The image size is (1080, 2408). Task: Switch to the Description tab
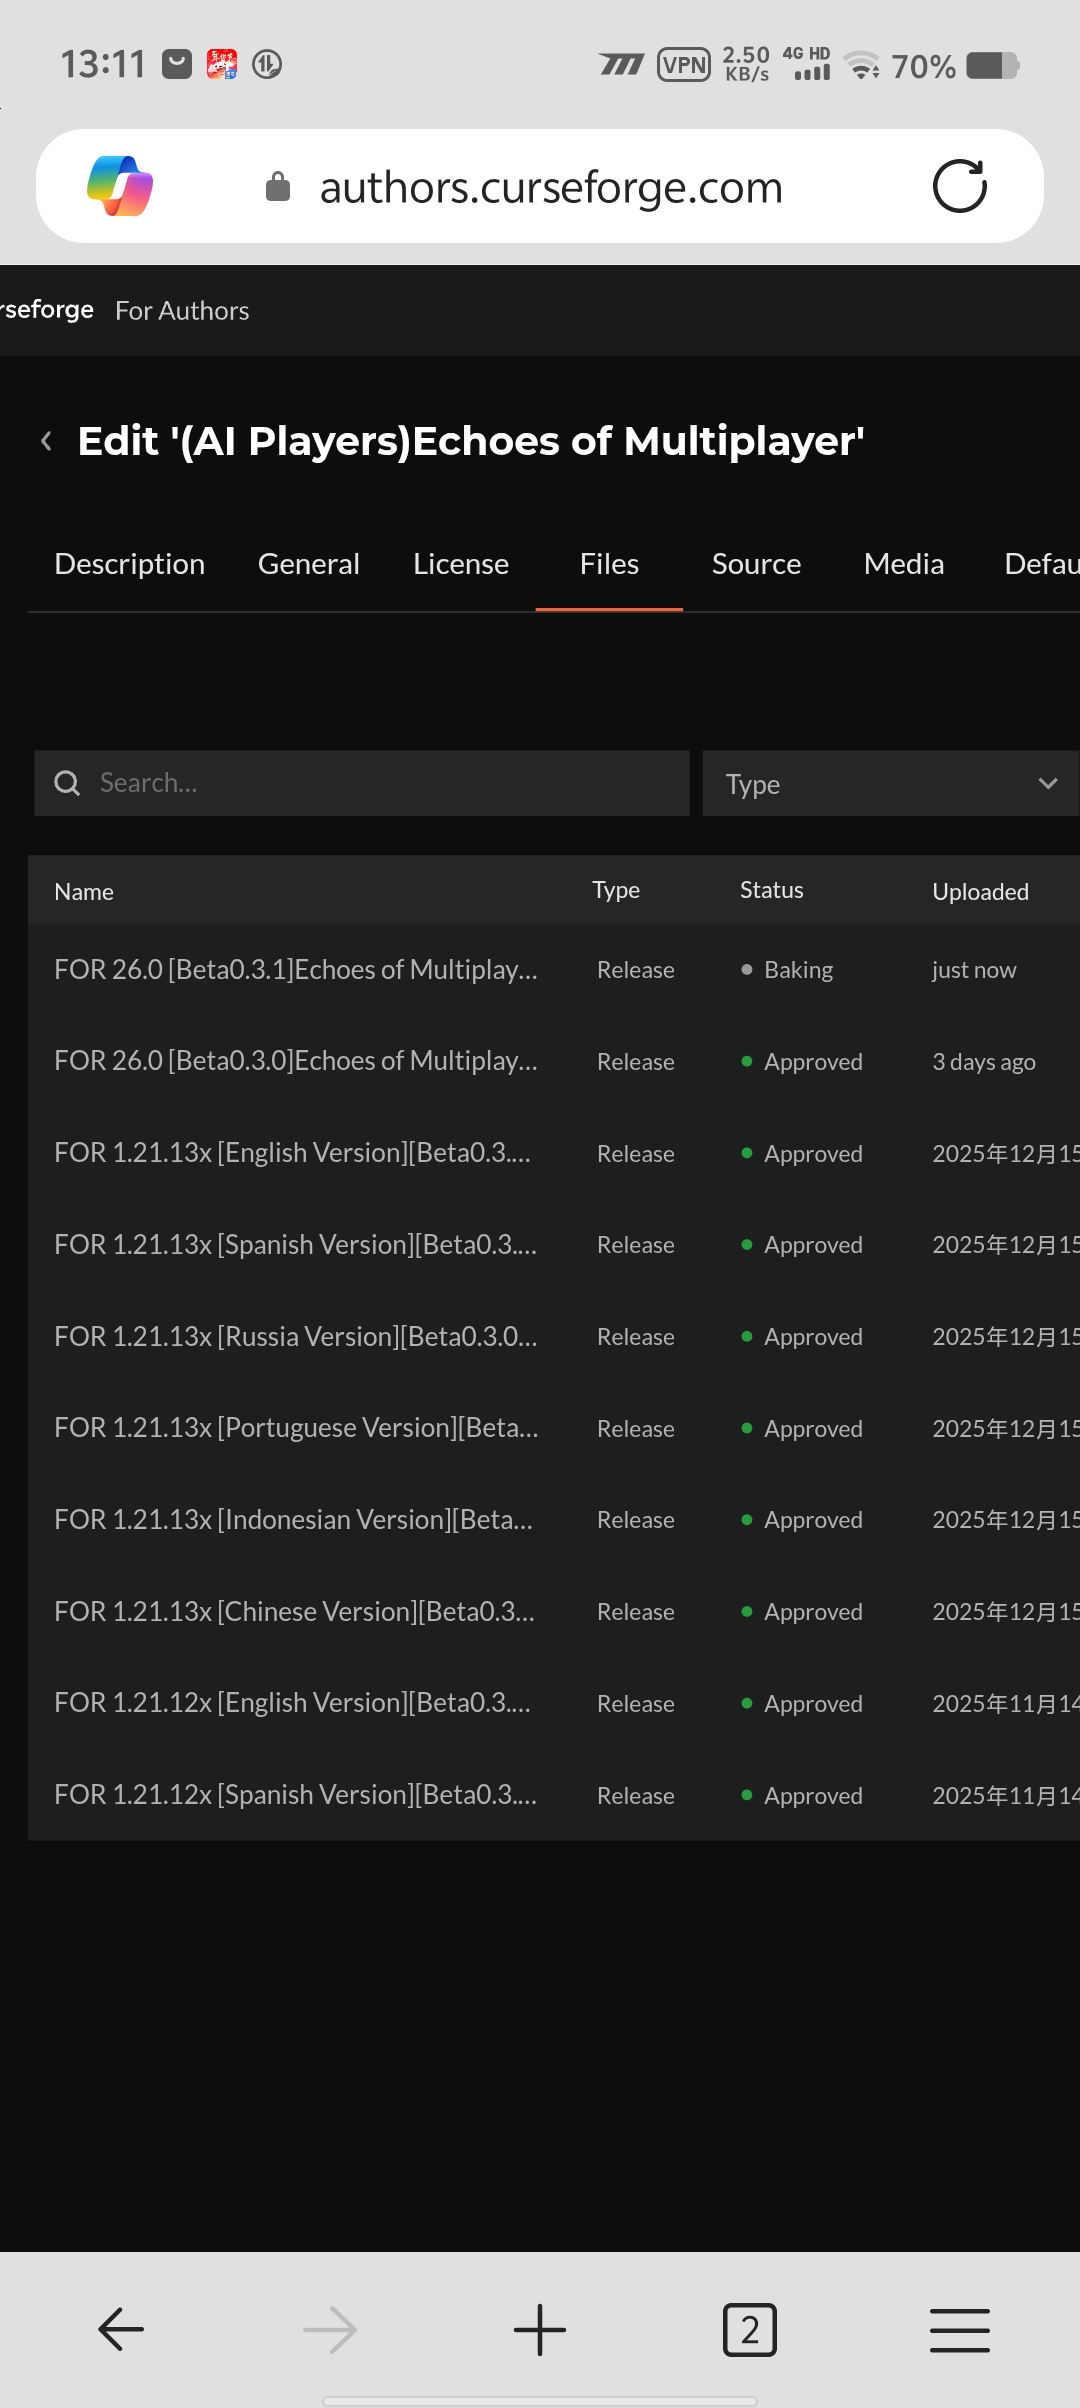point(130,564)
